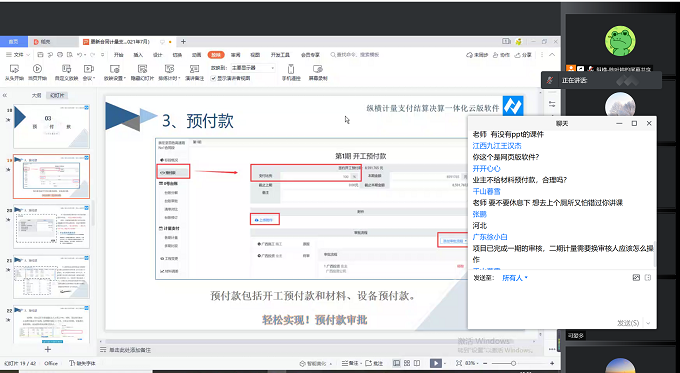
Task: Click the 隐藏幻灯片 (hide slide) icon
Action: click(142, 69)
